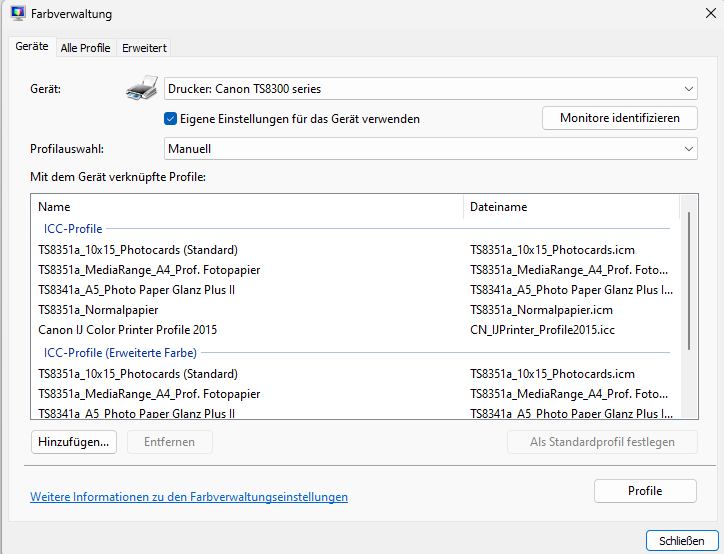Switch to the Alle Profile tab
The image size is (724, 554).
point(85,48)
